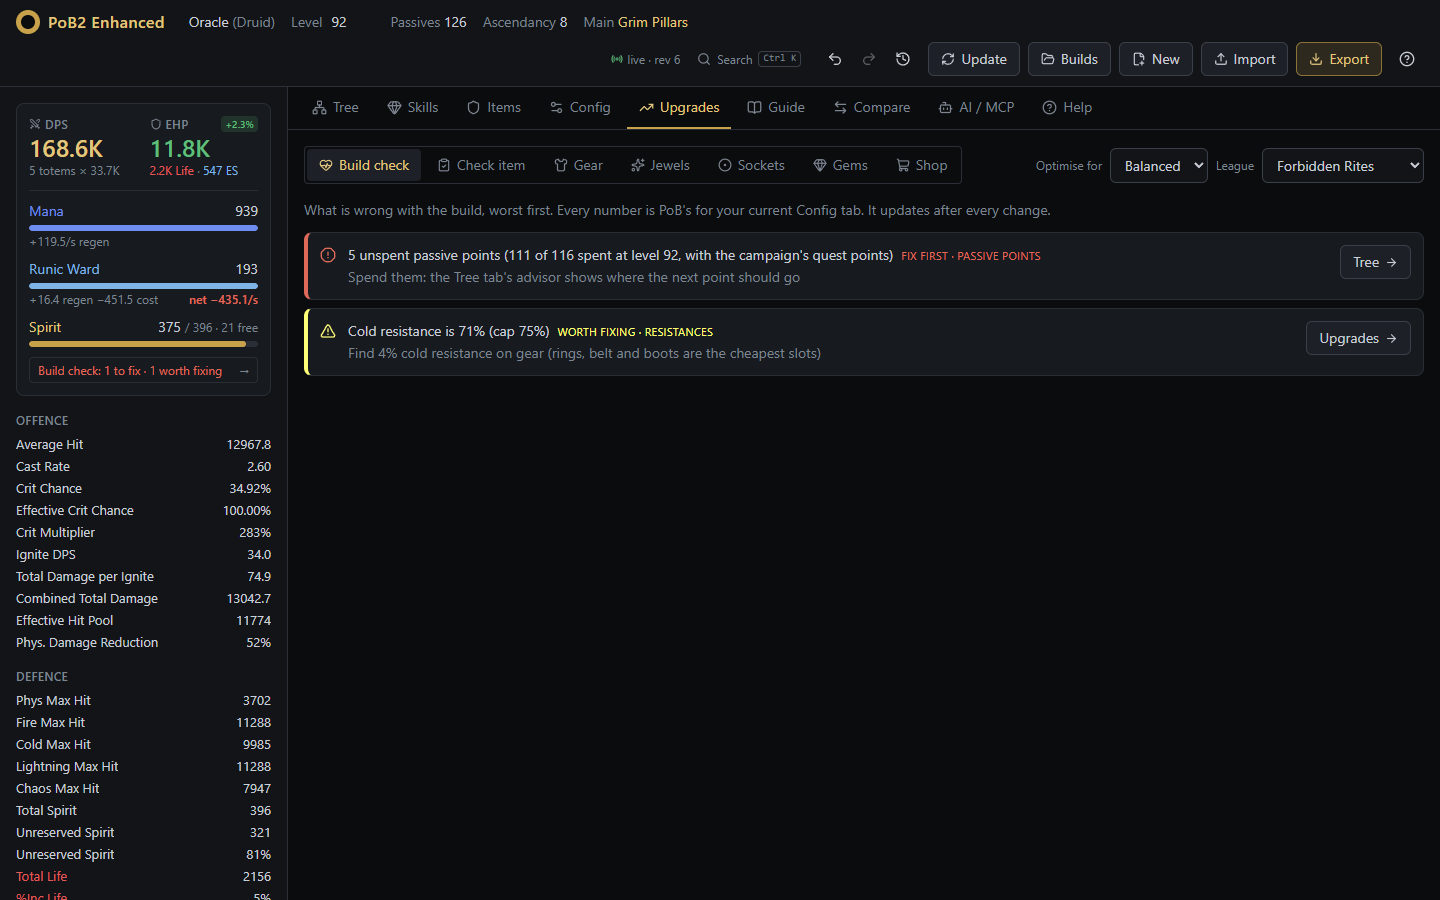Open the League Forbidden Rites dropdown
This screenshot has width=1440, height=900.
pyautogui.click(x=1342, y=166)
